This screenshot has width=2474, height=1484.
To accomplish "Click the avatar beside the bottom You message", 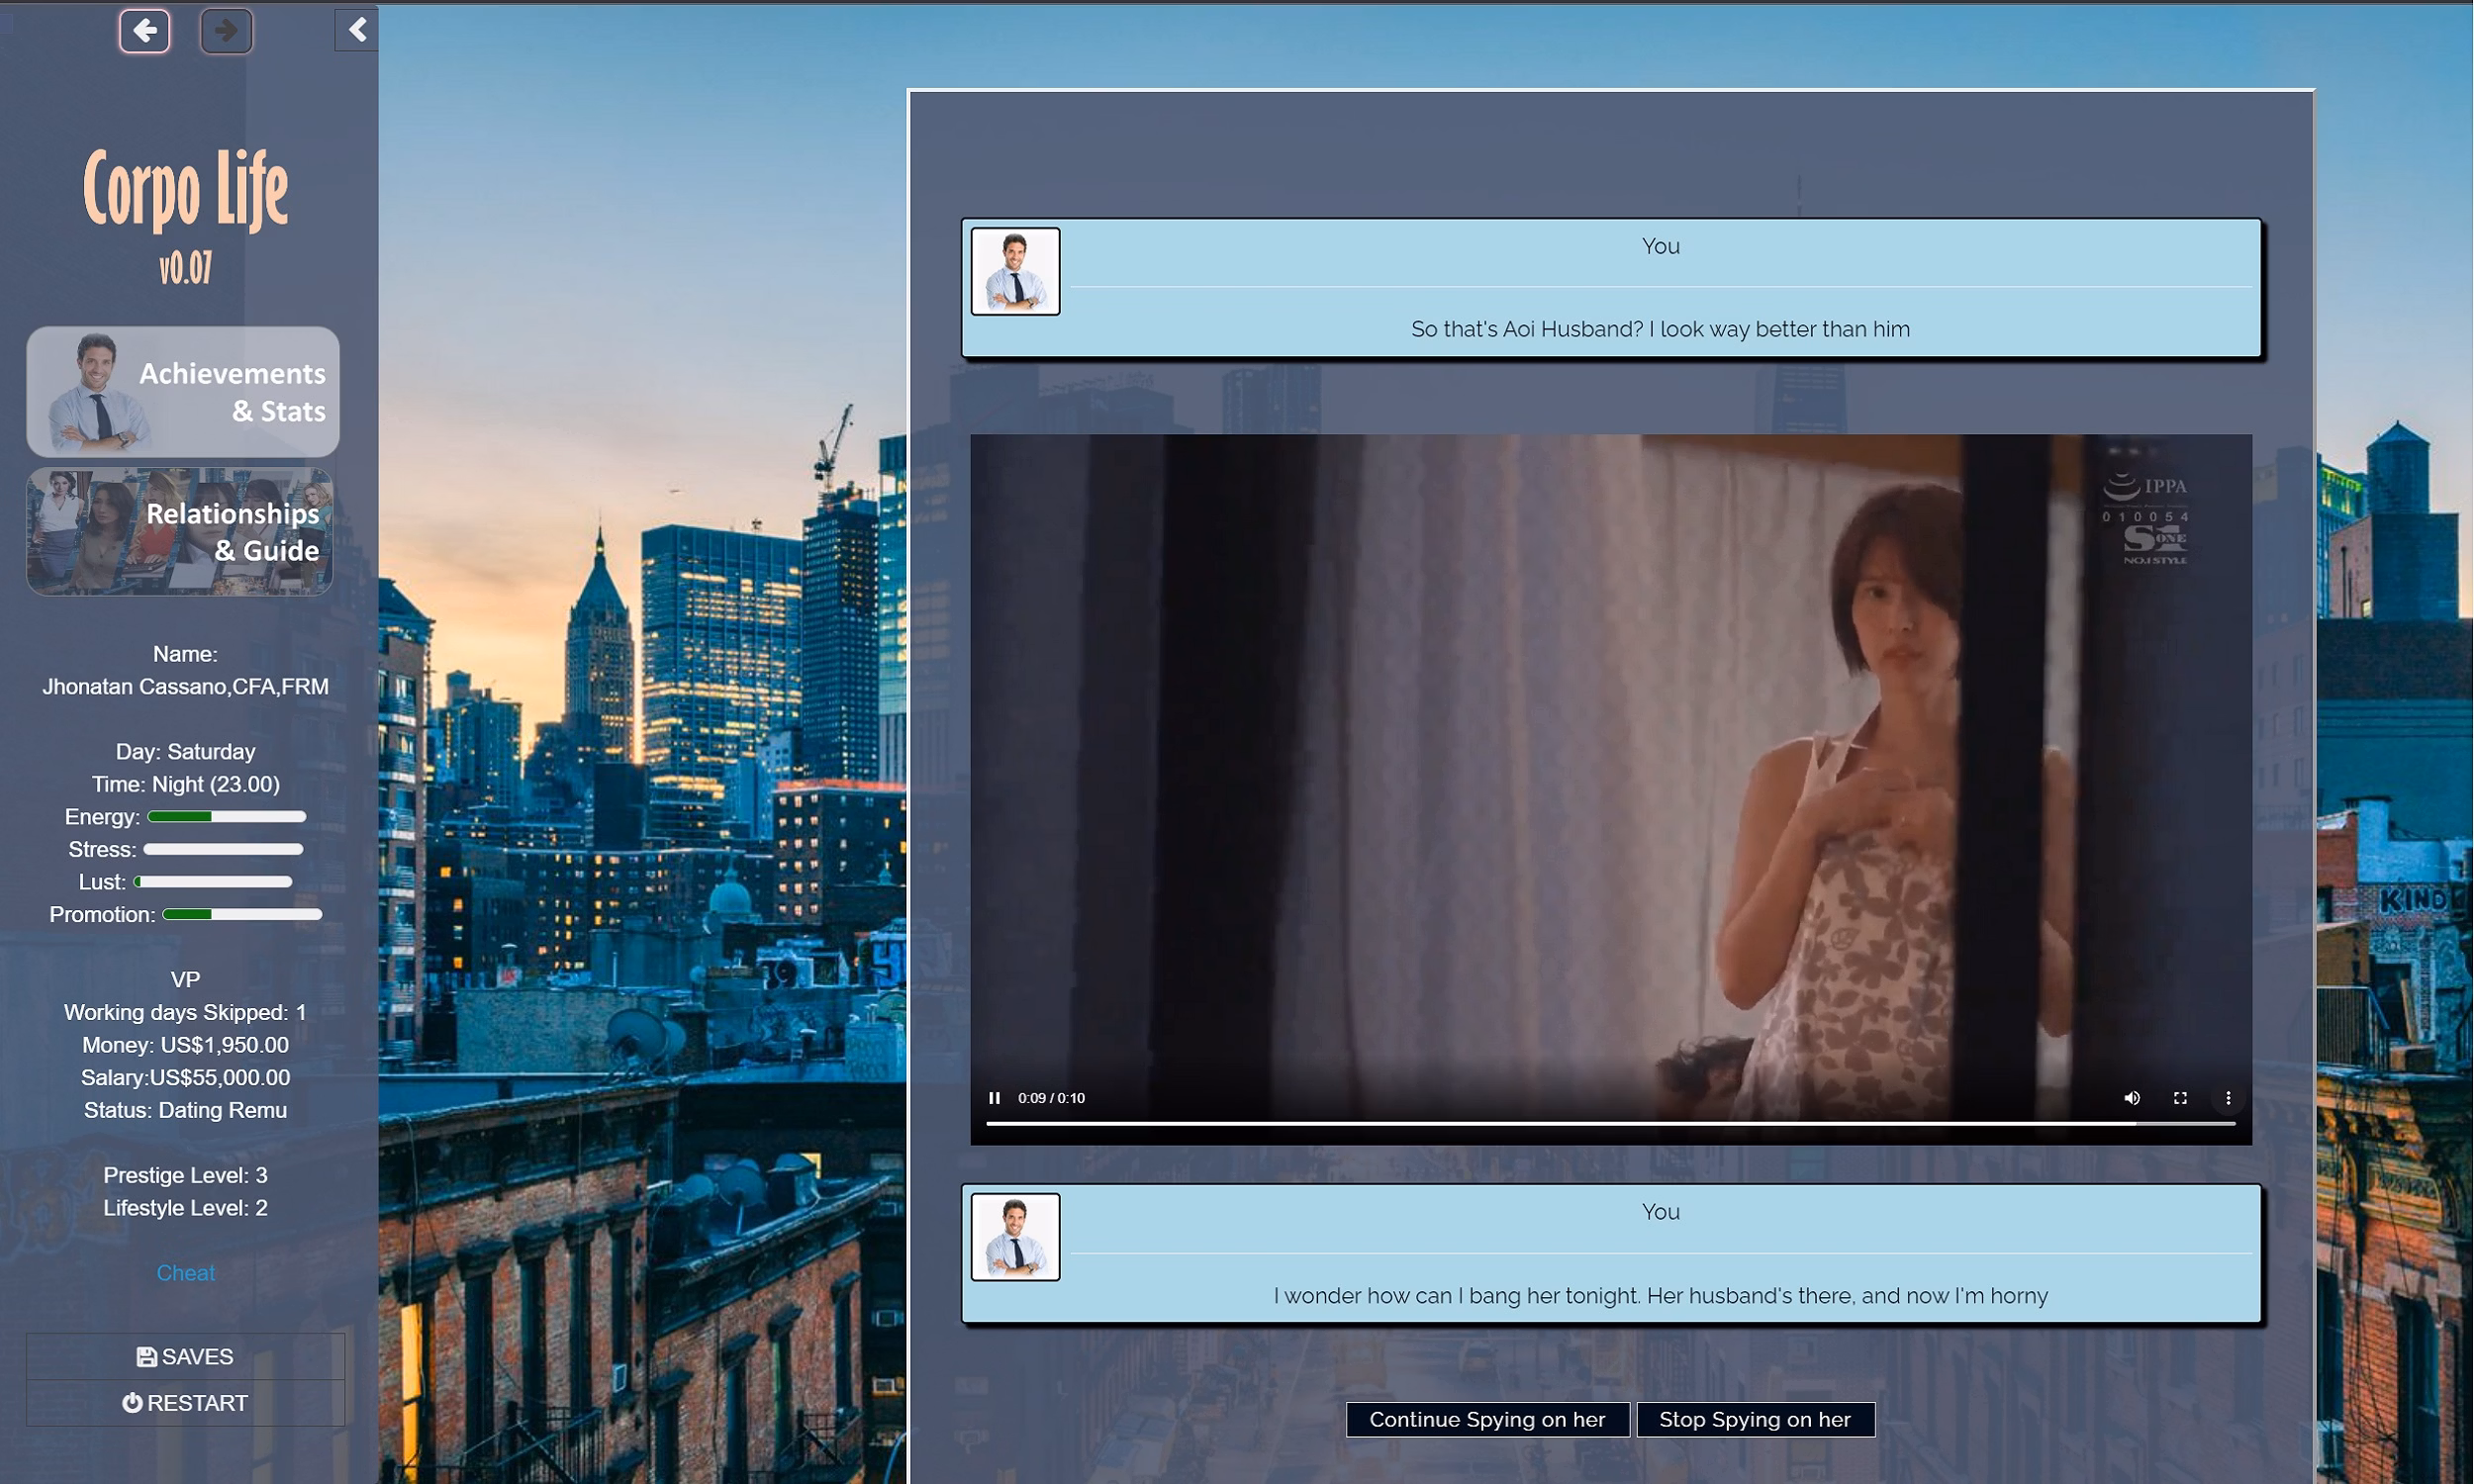I will coord(1015,1237).
